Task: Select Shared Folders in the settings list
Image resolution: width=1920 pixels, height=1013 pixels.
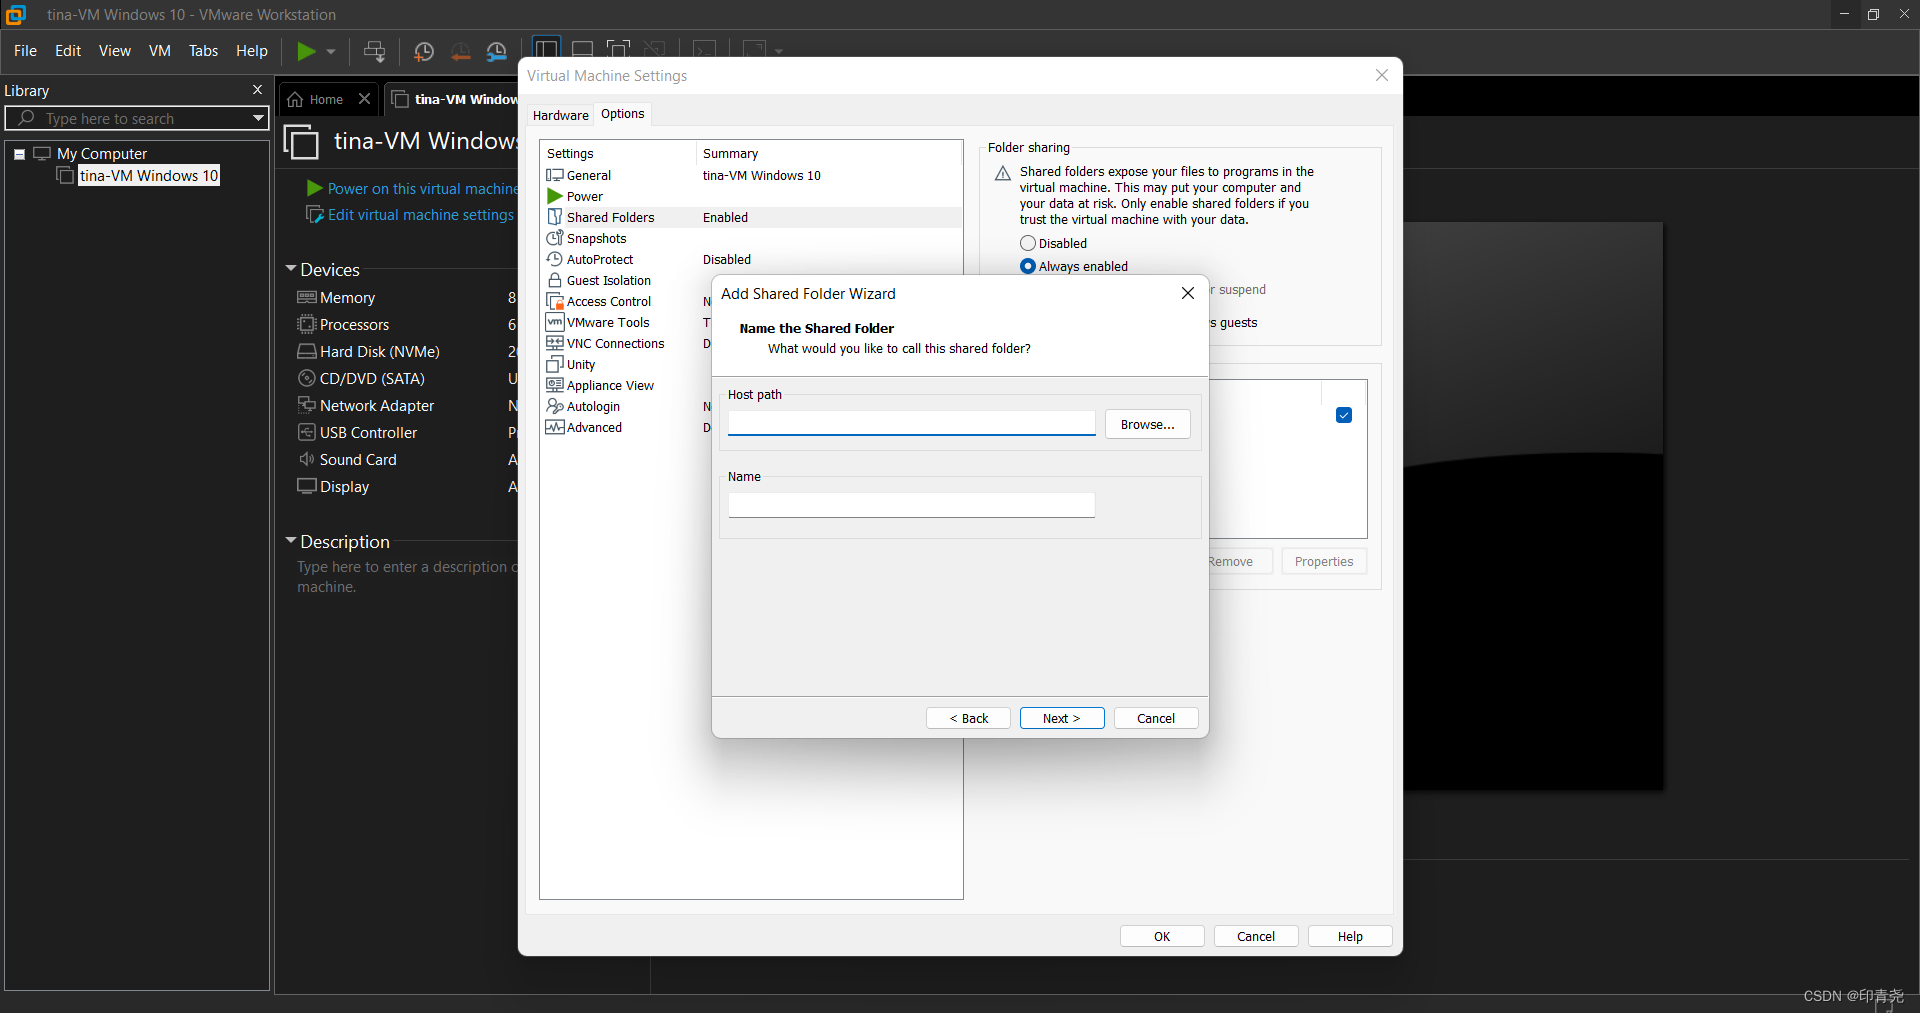Action: (x=610, y=217)
